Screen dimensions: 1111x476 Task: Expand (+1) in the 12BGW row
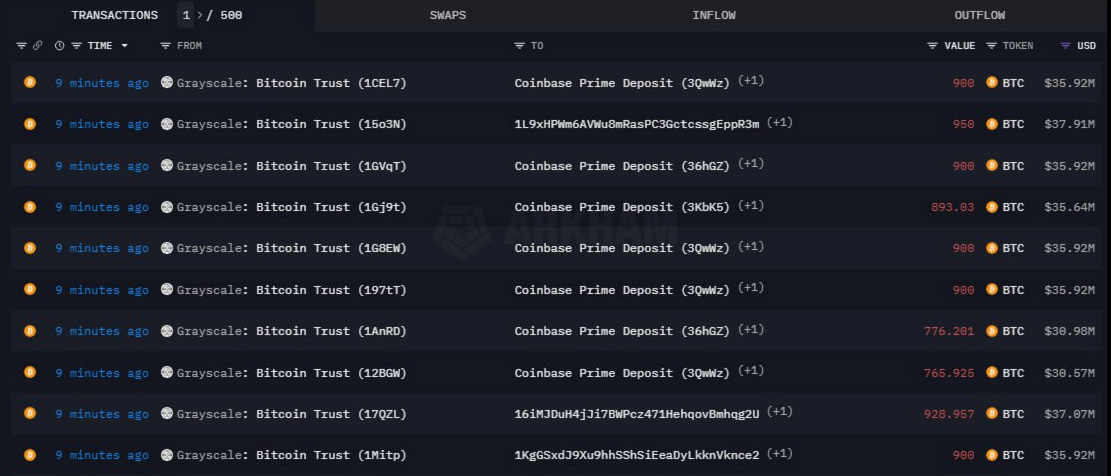(x=751, y=370)
